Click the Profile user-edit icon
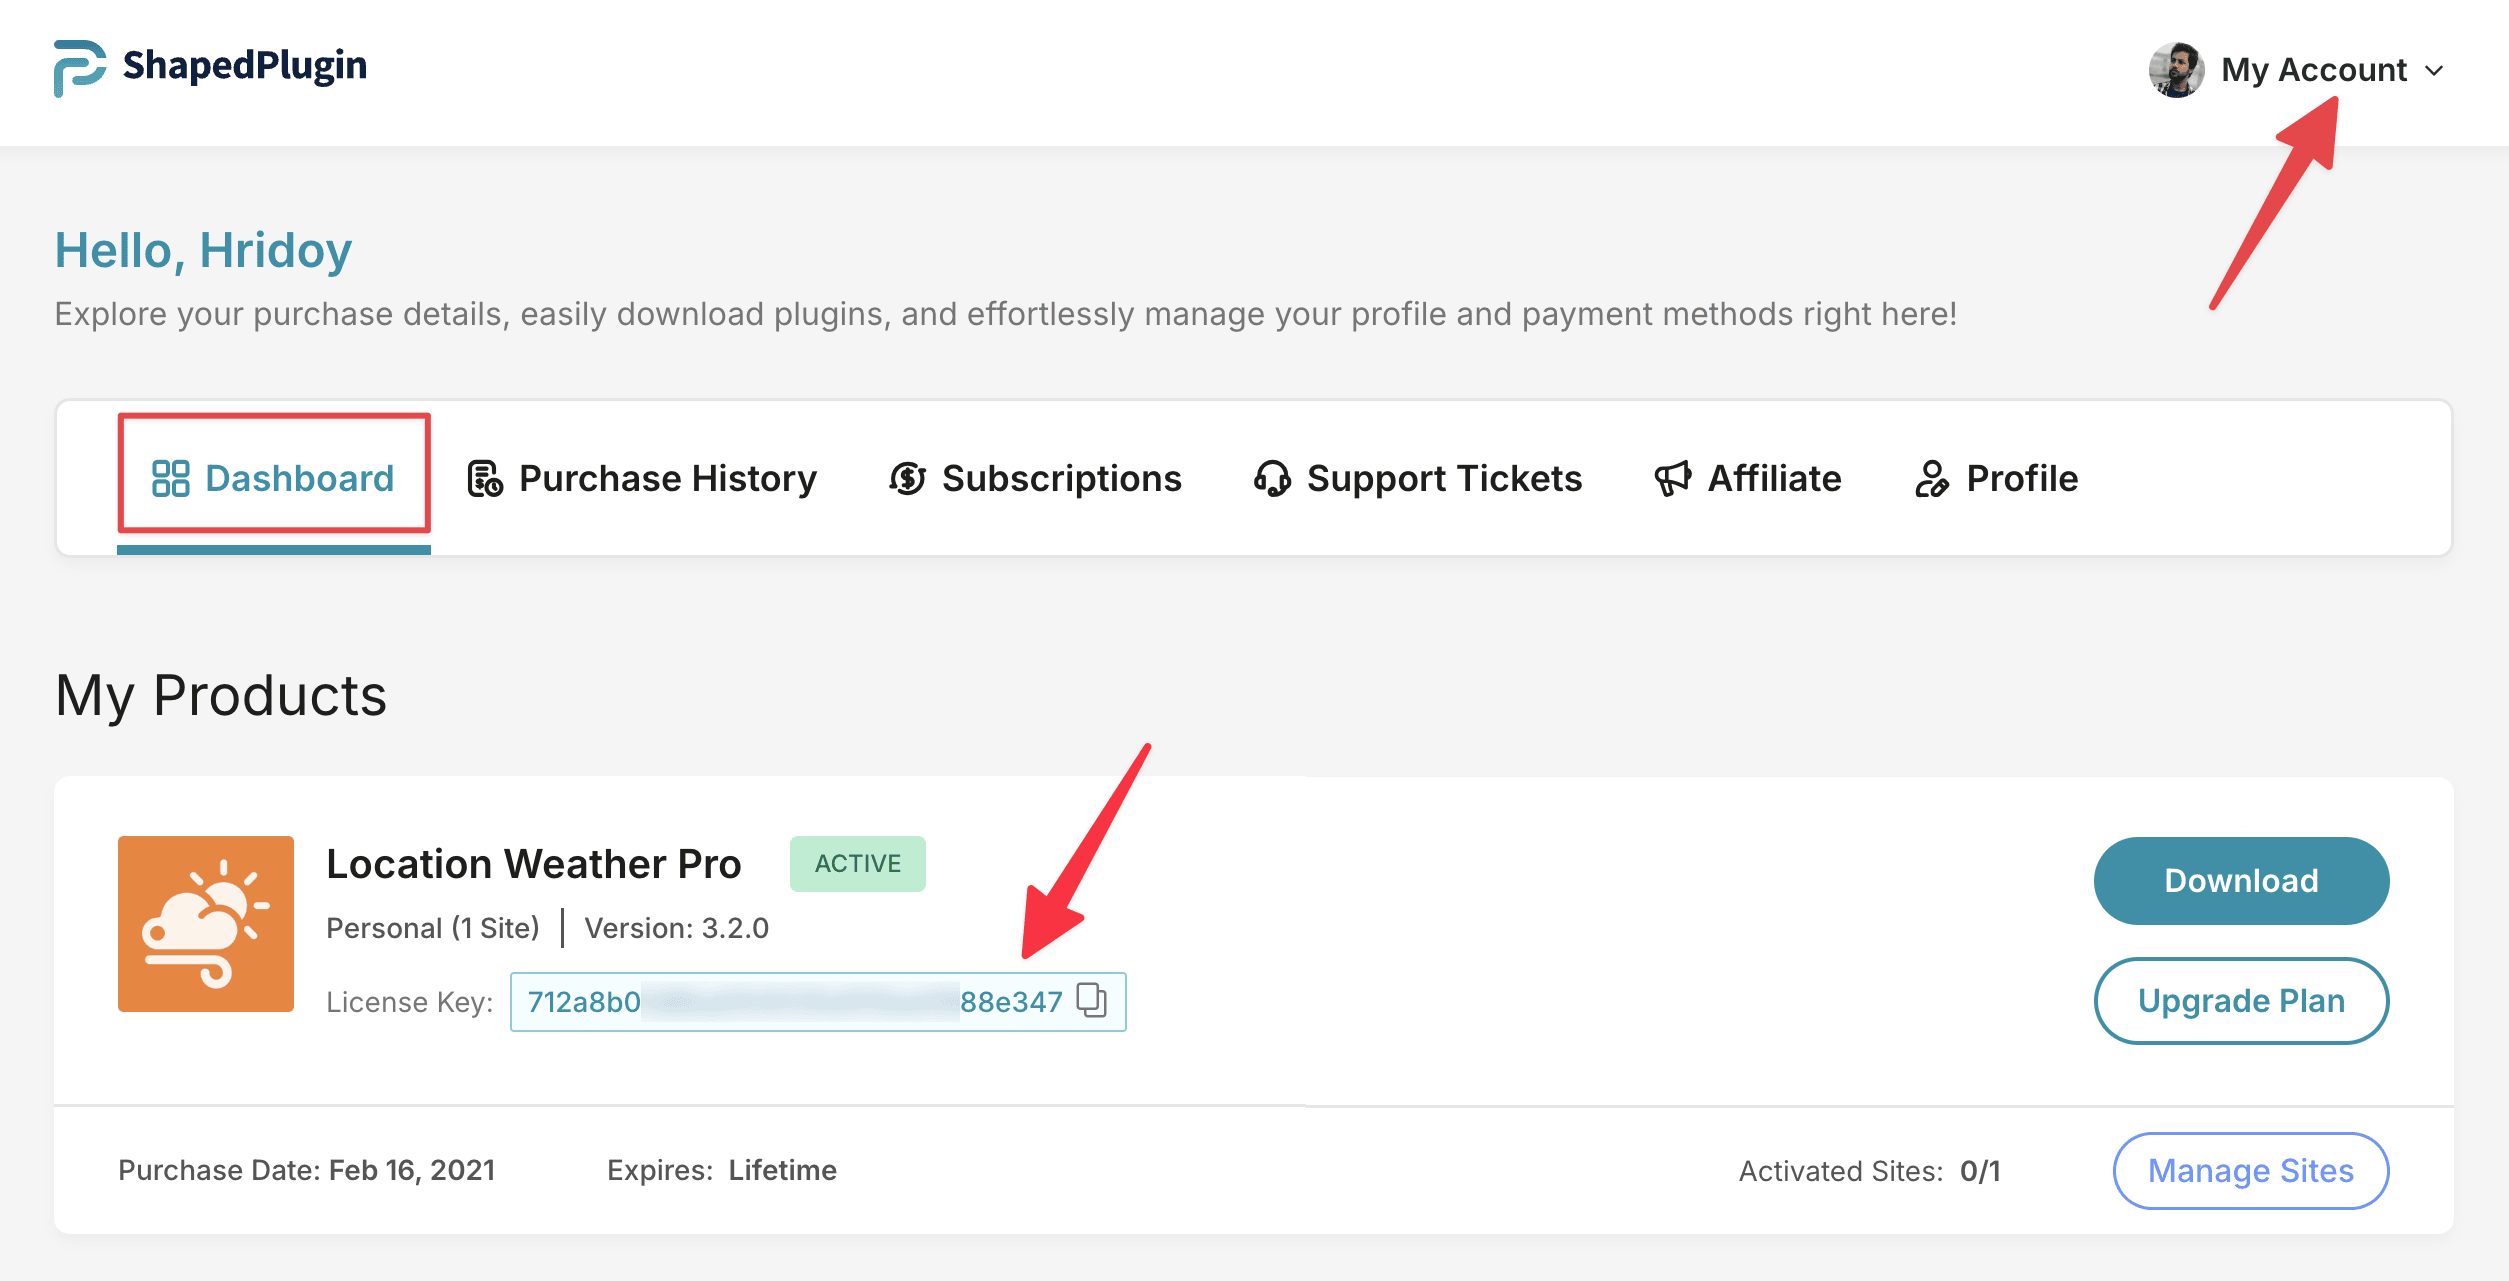 click(1932, 478)
